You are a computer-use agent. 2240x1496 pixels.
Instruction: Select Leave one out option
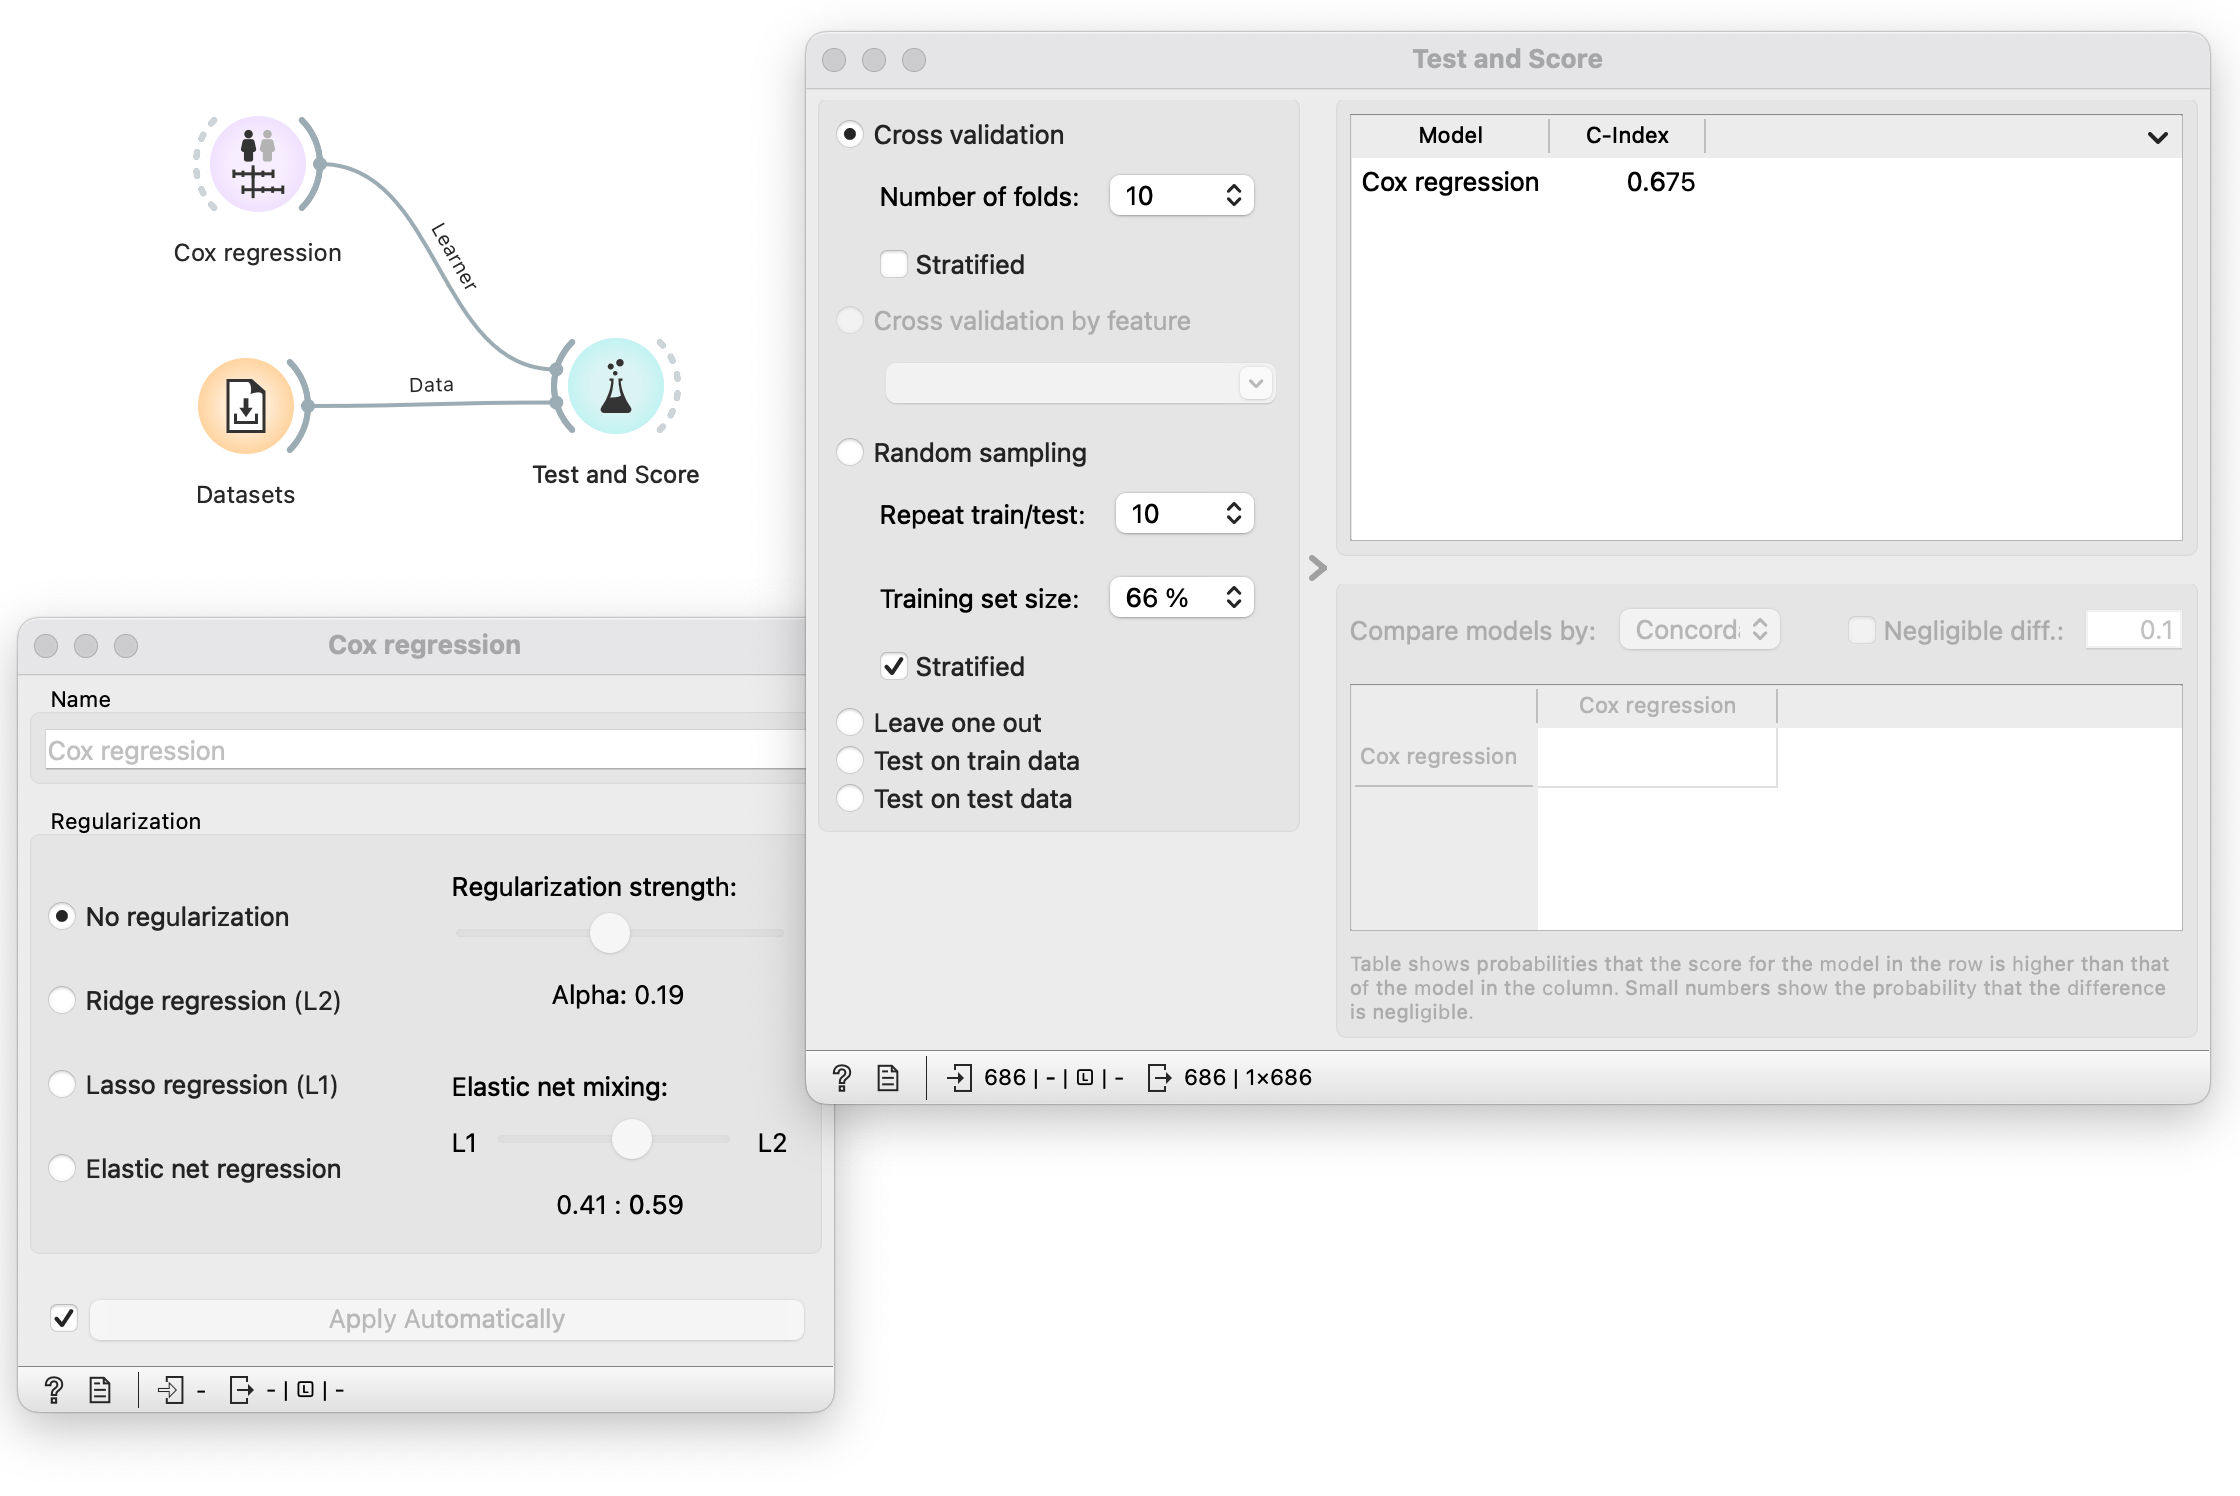(x=850, y=722)
